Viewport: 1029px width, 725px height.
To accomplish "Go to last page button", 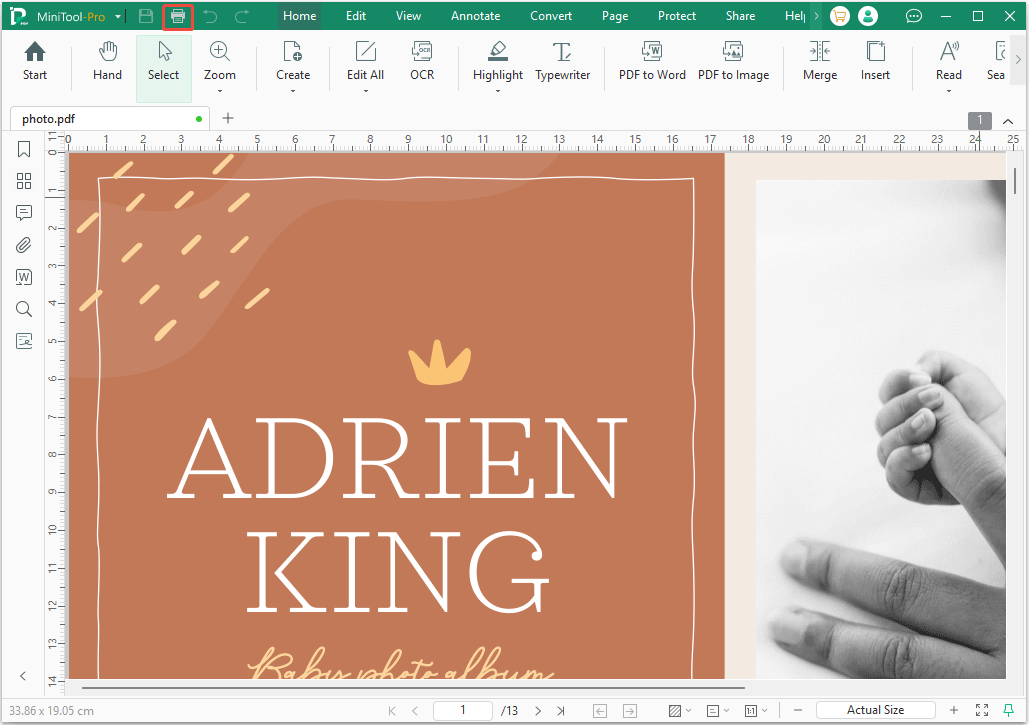I will (561, 711).
